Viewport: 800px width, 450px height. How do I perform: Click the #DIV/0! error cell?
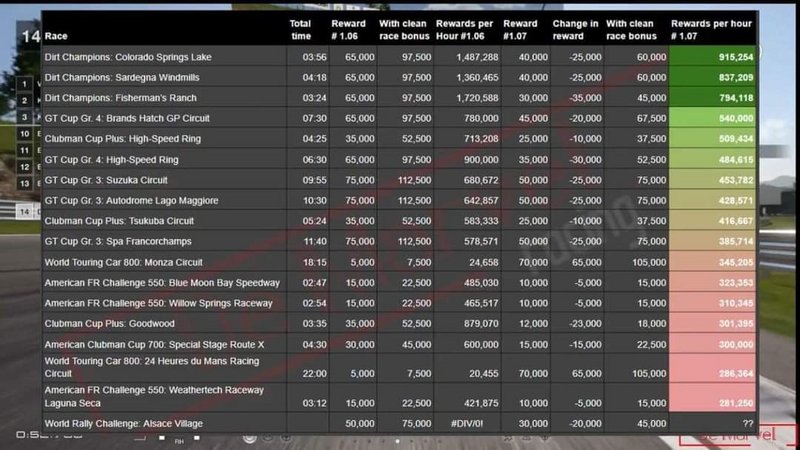point(467,423)
